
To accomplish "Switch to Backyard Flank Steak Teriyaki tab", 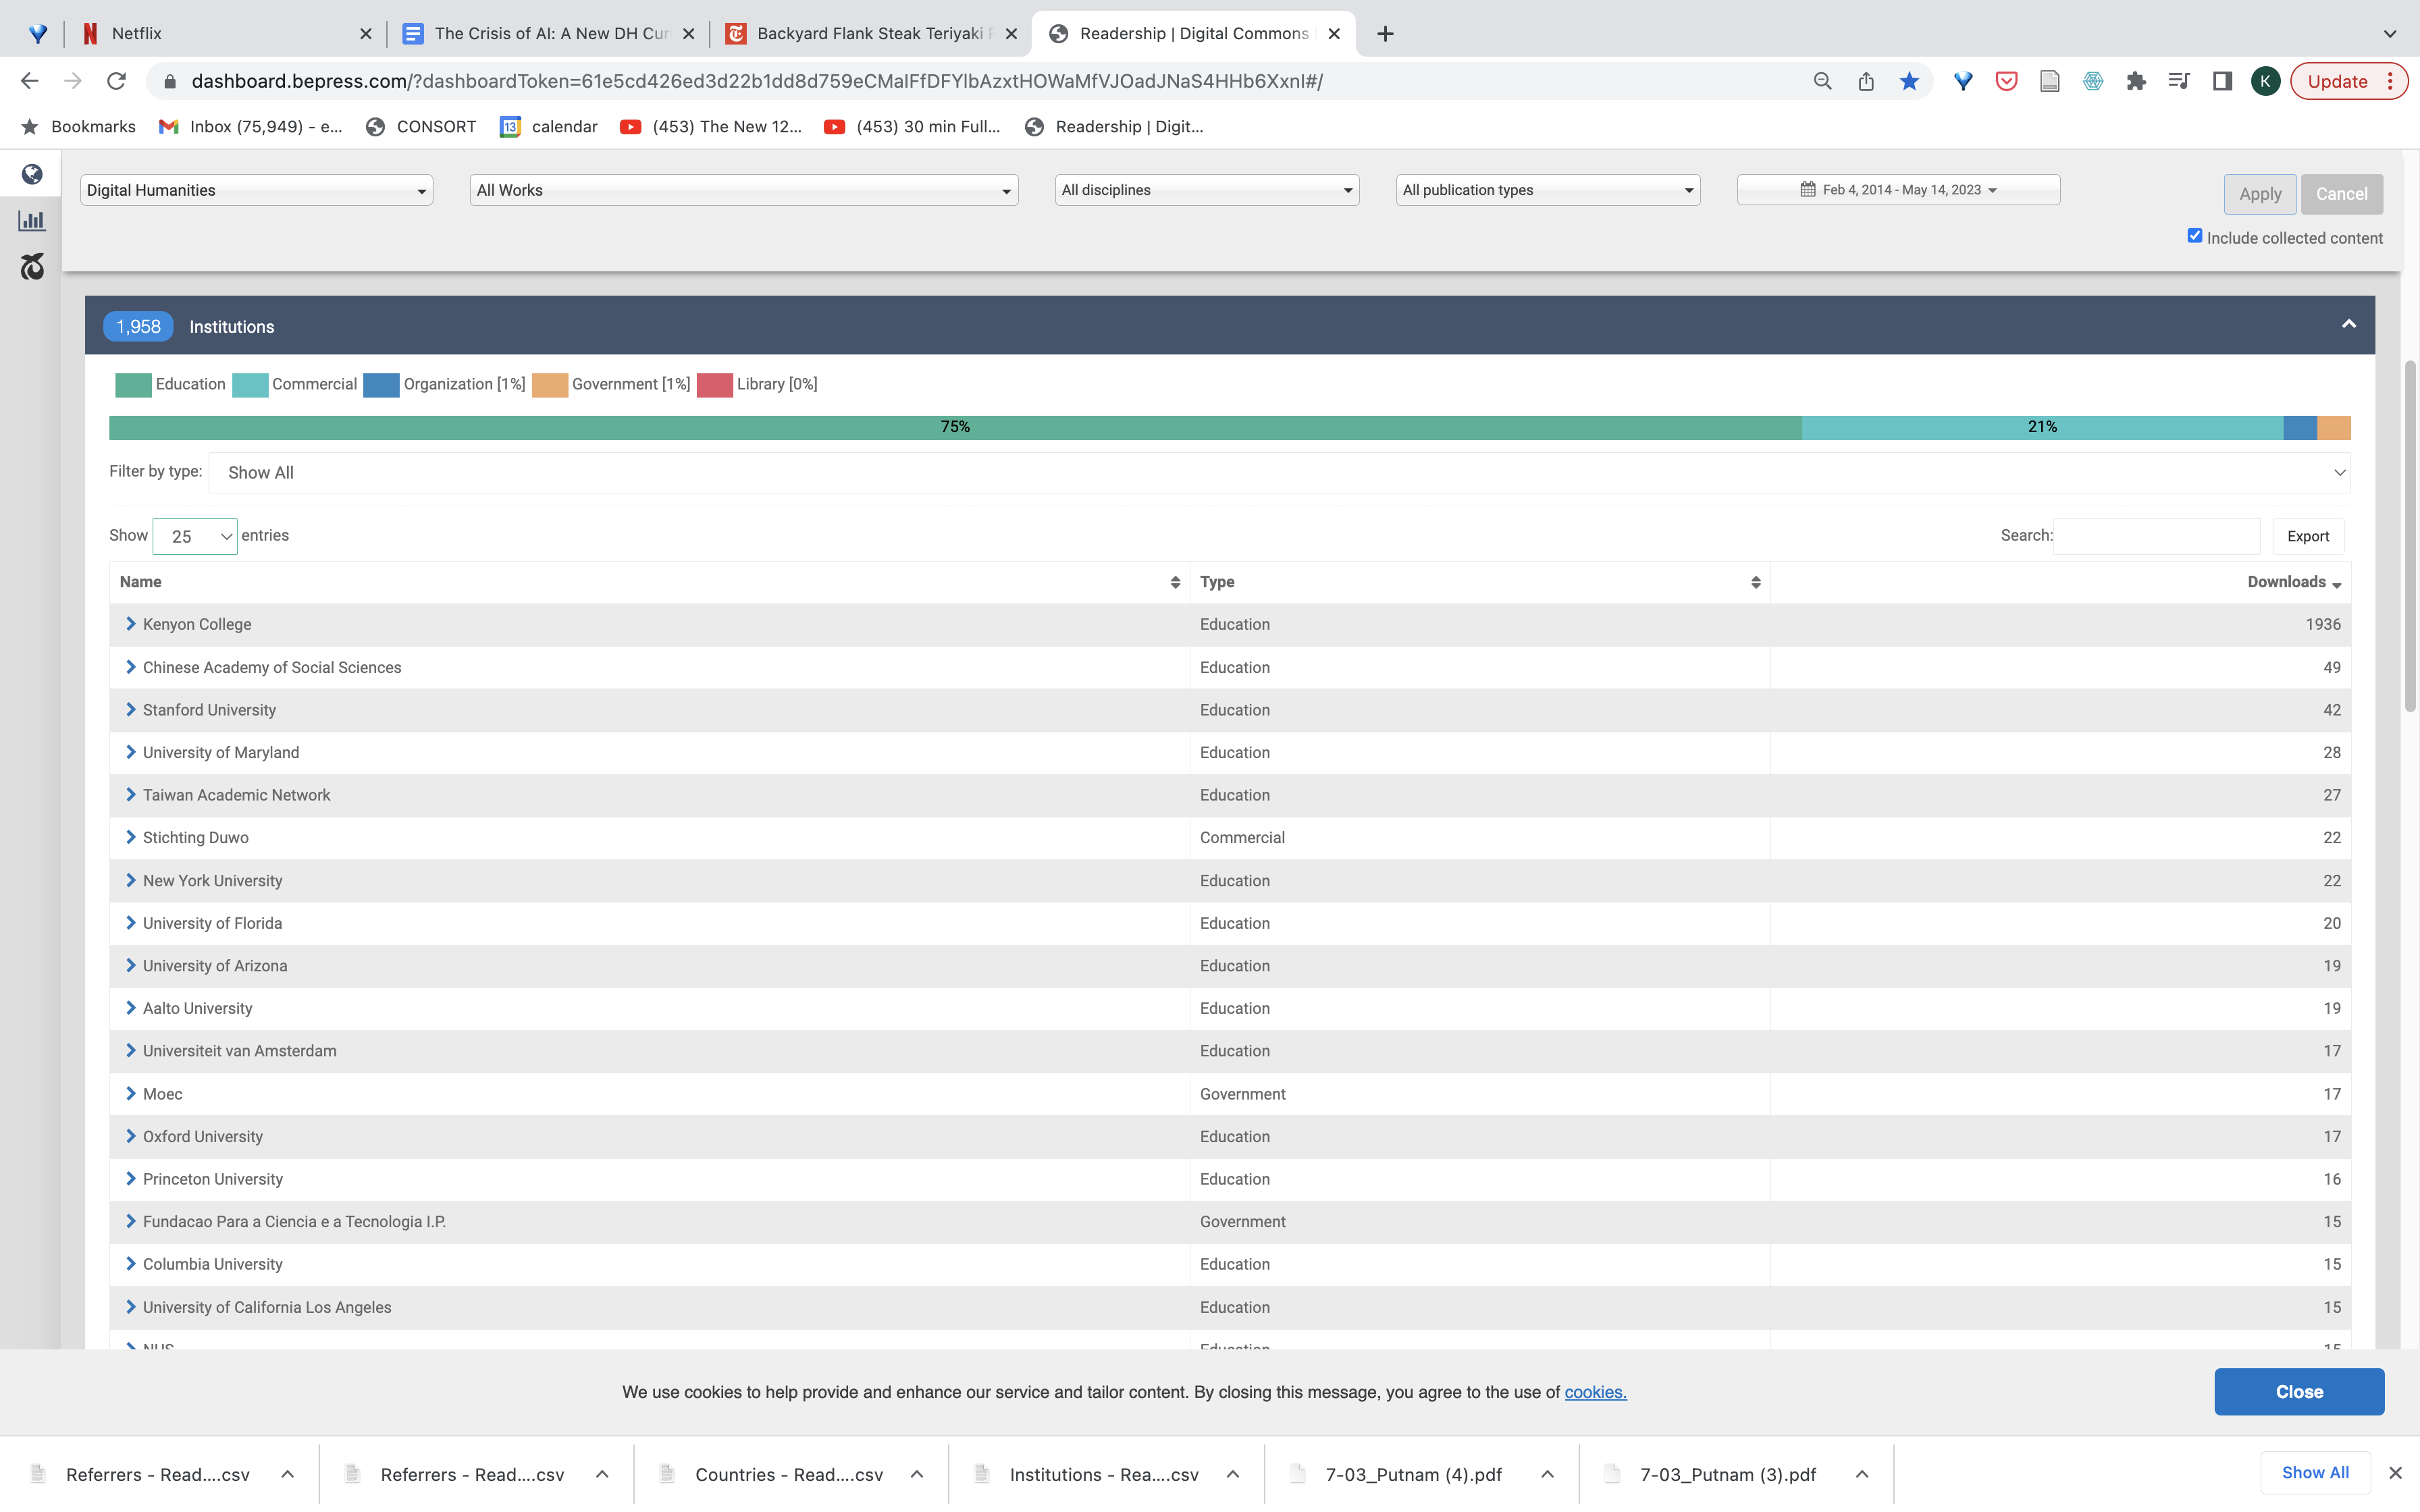I will click(x=868, y=33).
